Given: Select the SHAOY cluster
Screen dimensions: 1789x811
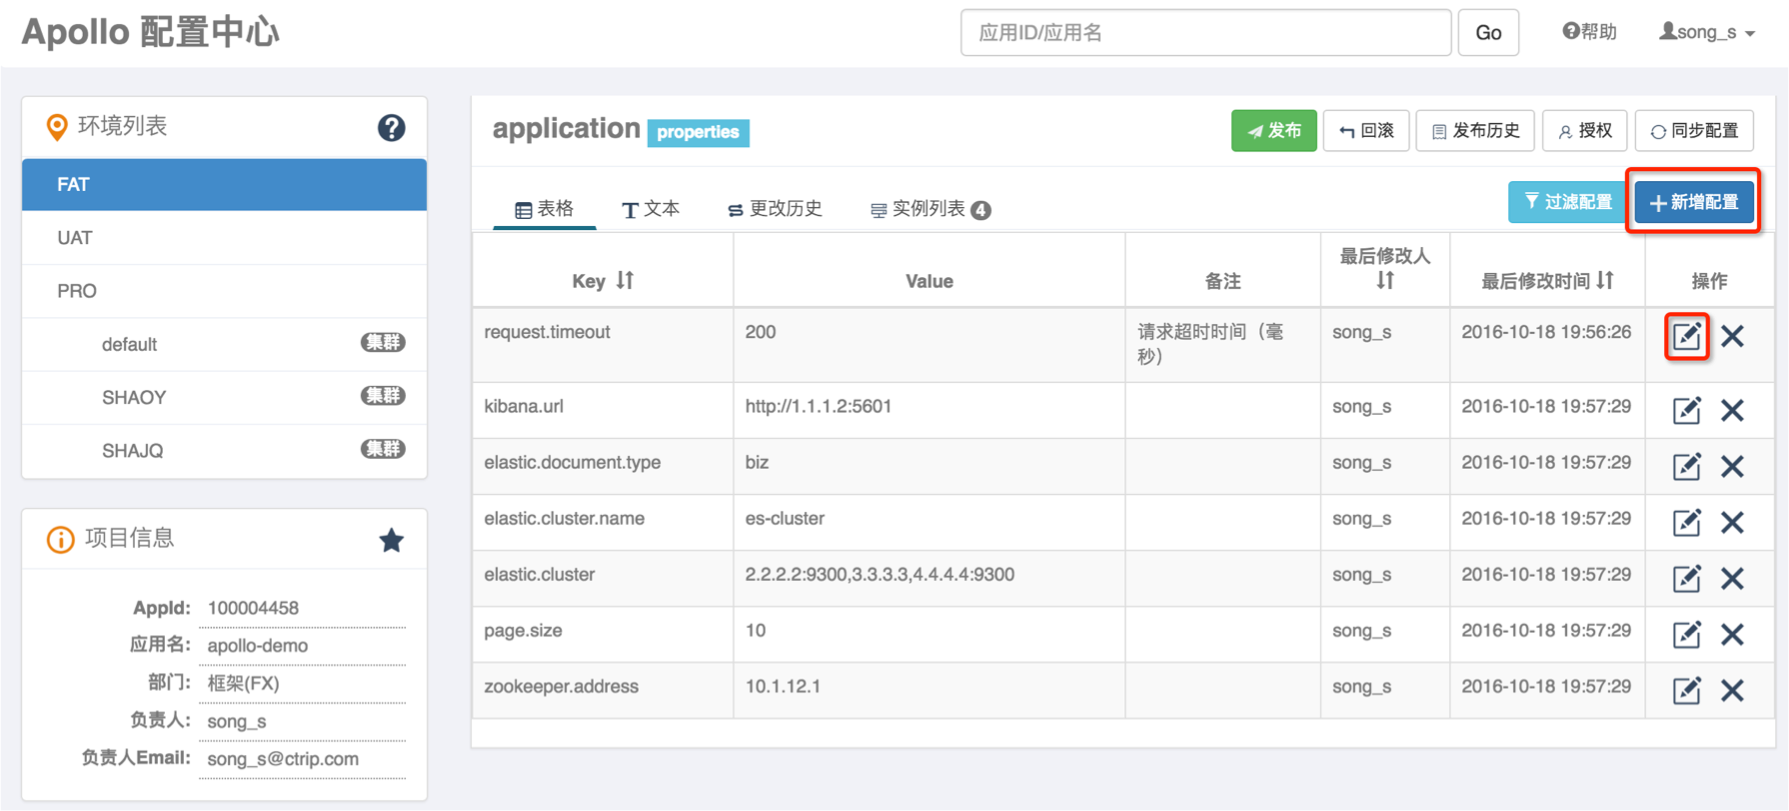Looking at the screenshot, I should (x=224, y=397).
